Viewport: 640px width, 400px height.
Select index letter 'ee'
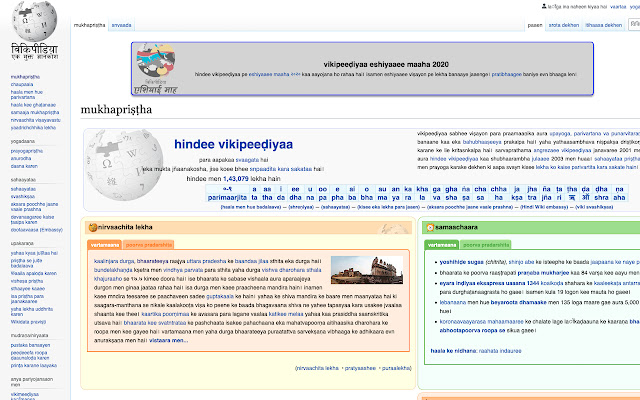295,189
